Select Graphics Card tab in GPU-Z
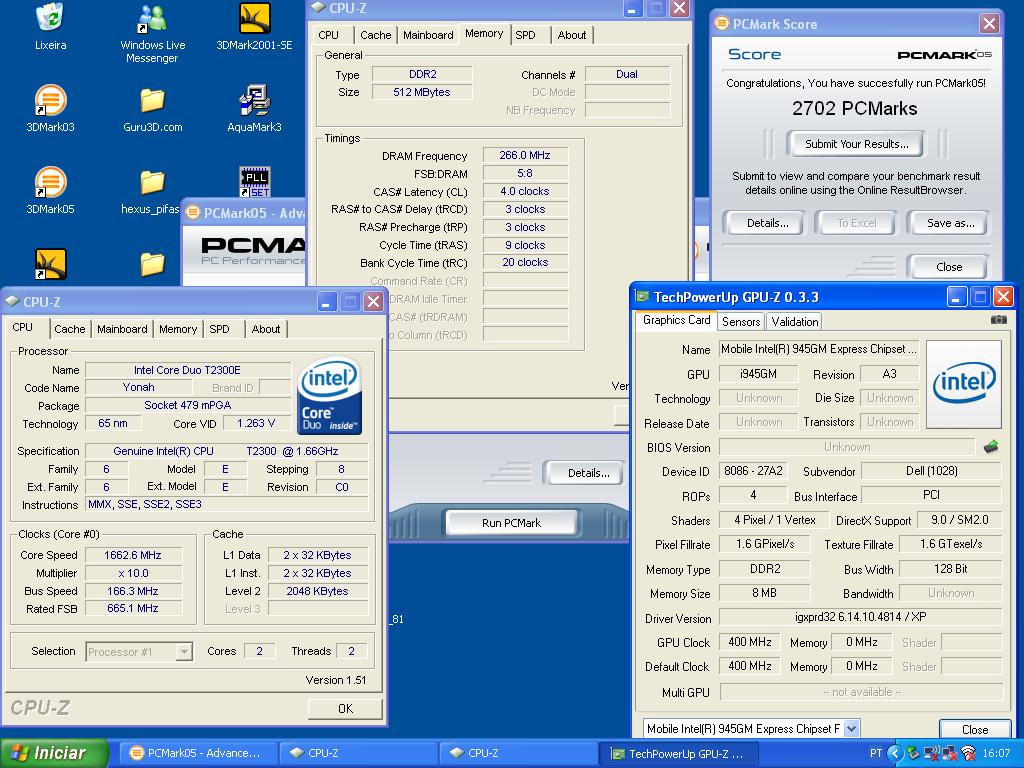Screen dimensions: 1024x768 click(x=676, y=320)
